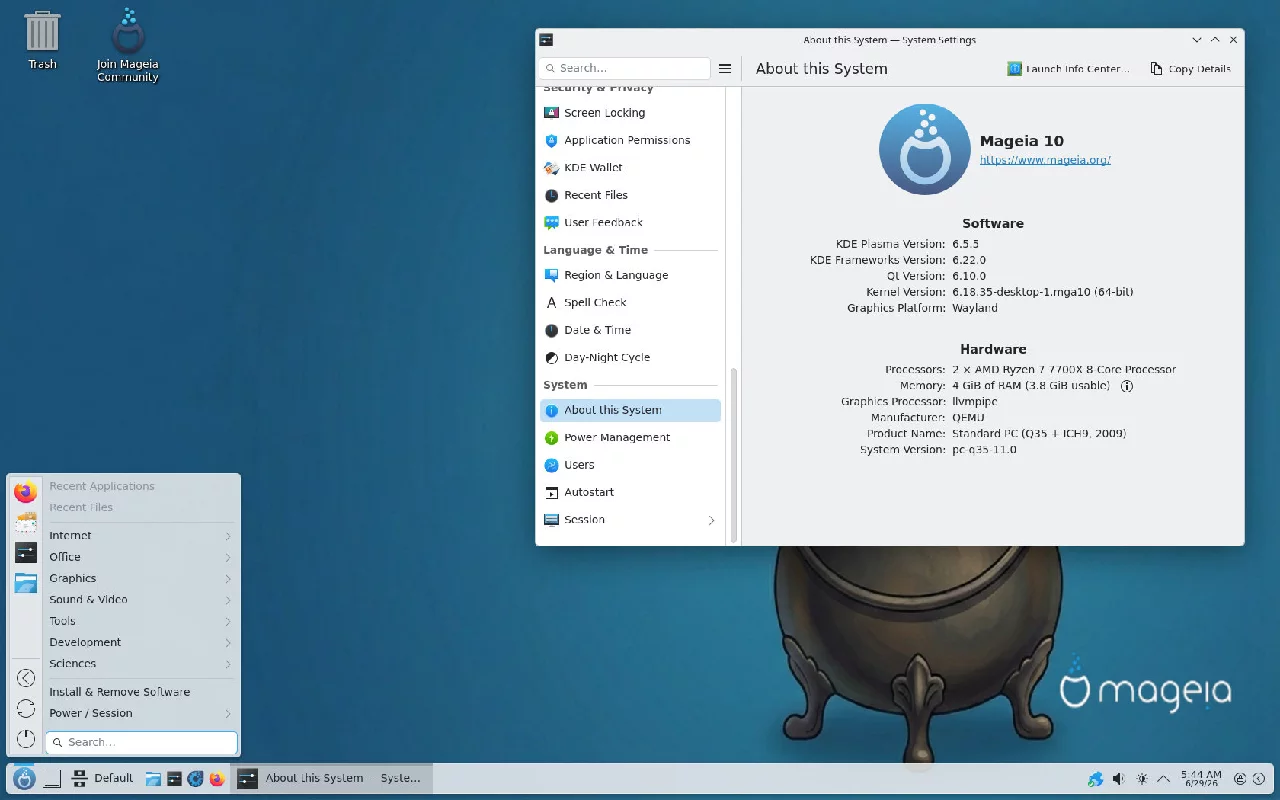Viewport: 1280px width, 800px height.
Task: Open the Trash desktop icon
Action: [42, 40]
